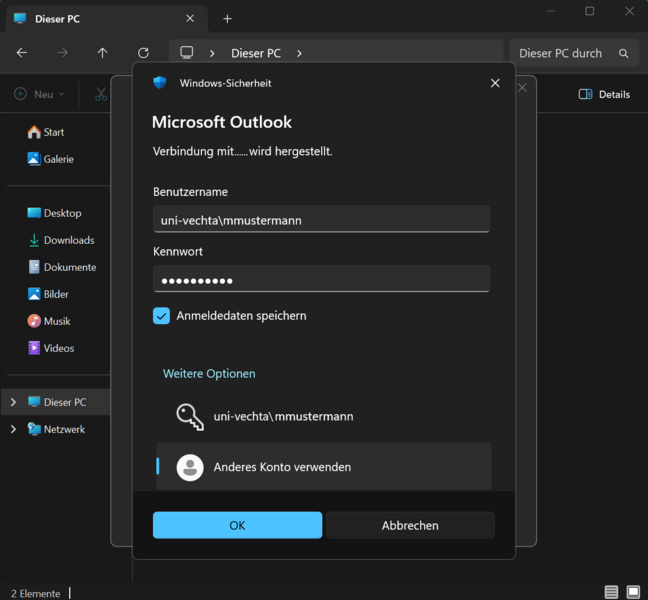The image size is (648, 600).
Task: Close the Dieser PC tab
Action: pyautogui.click(x=190, y=19)
